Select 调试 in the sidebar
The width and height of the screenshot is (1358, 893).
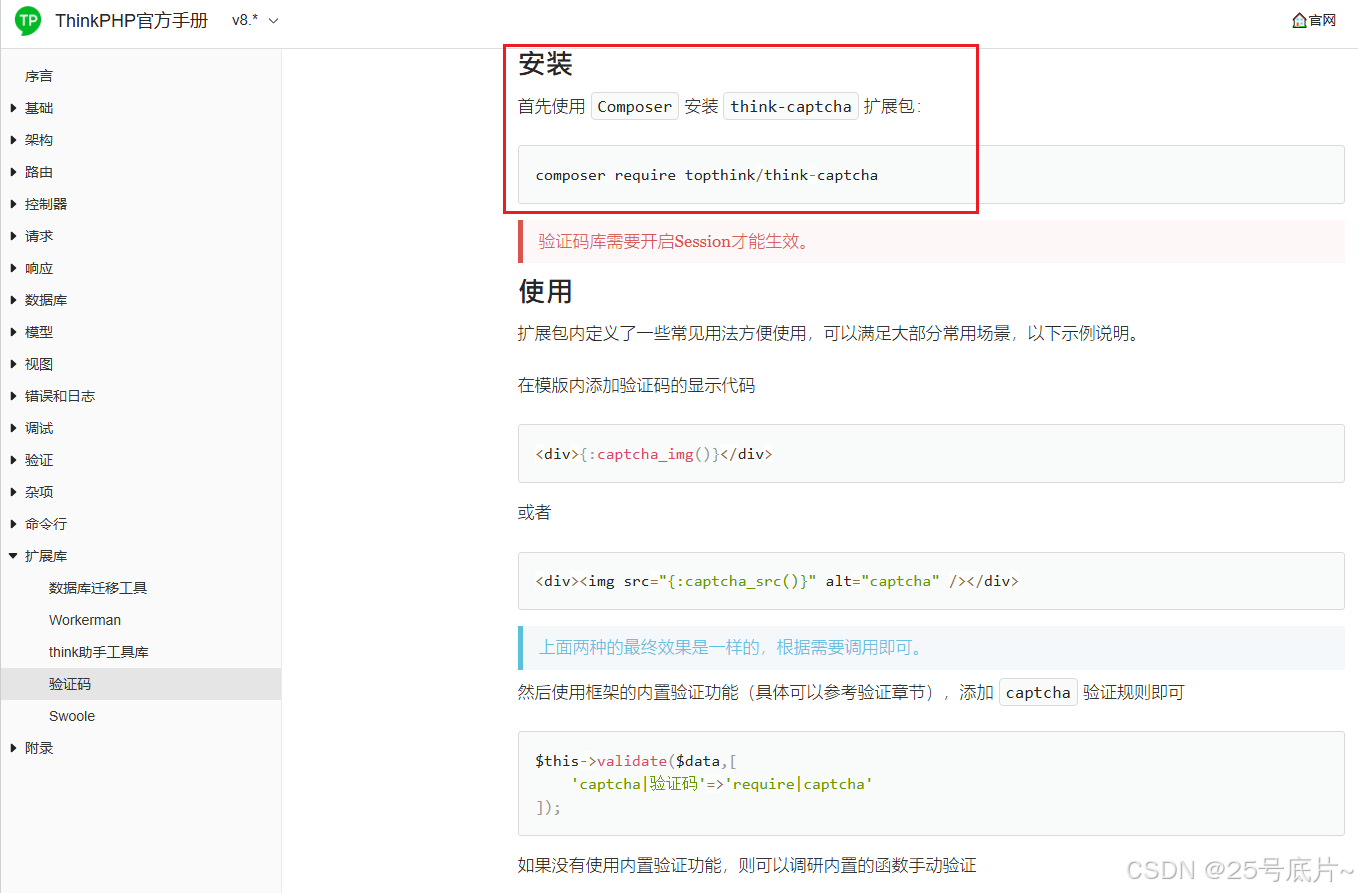tap(39, 428)
